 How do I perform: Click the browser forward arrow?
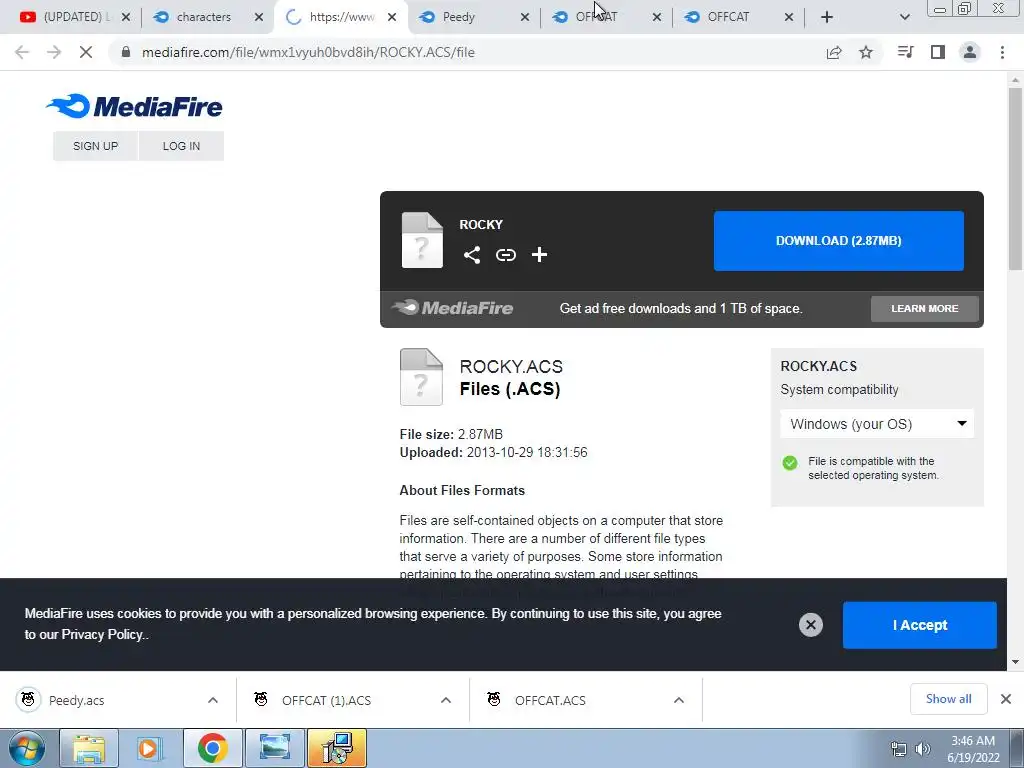[x=54, y=52]
